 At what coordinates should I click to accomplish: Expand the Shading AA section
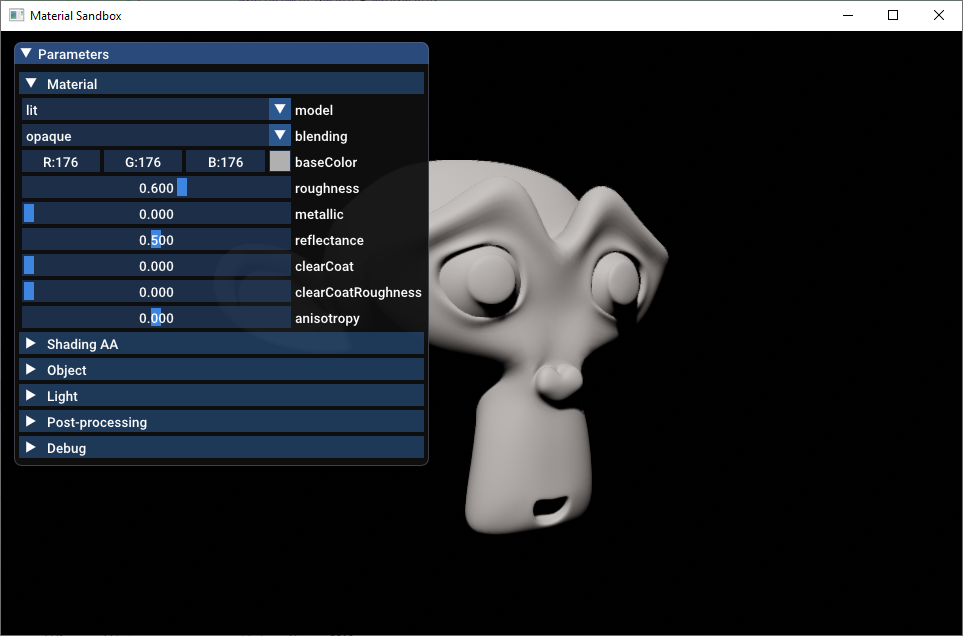221,344
